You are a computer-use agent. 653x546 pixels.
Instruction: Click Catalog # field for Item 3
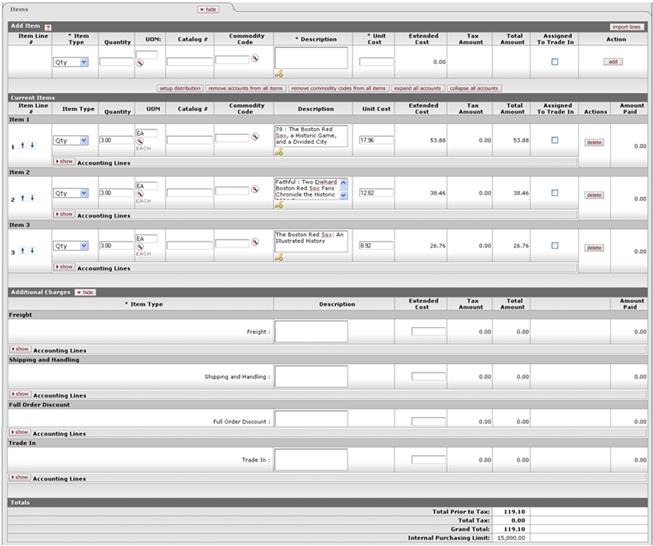coord(189,246)
